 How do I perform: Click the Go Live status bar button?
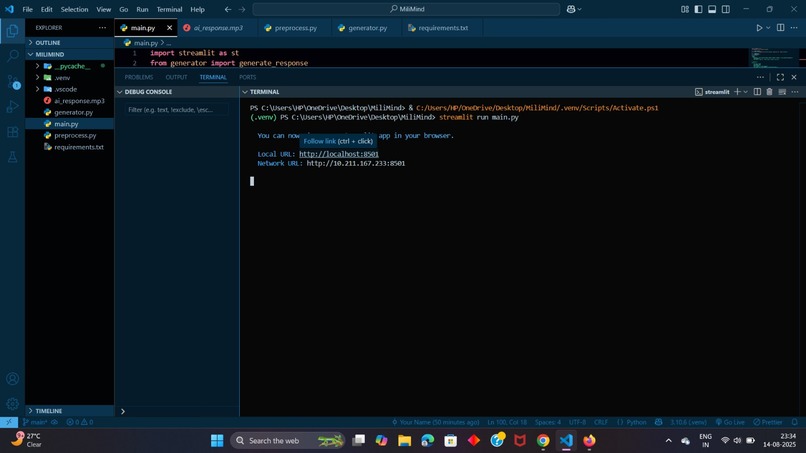730,422
